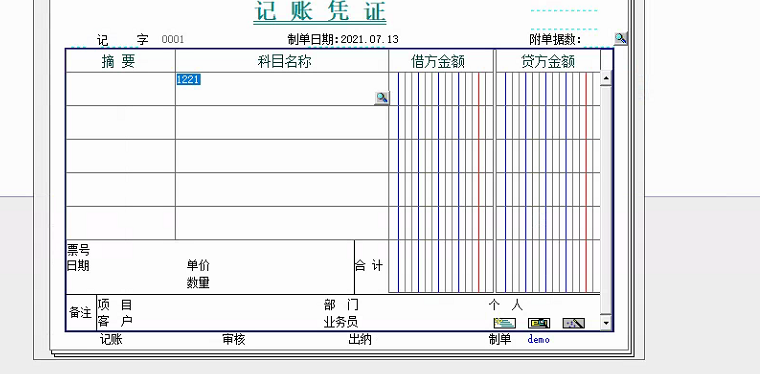
Task: Click the voucher number 0001 field
Action: click(x=173, y=39)
